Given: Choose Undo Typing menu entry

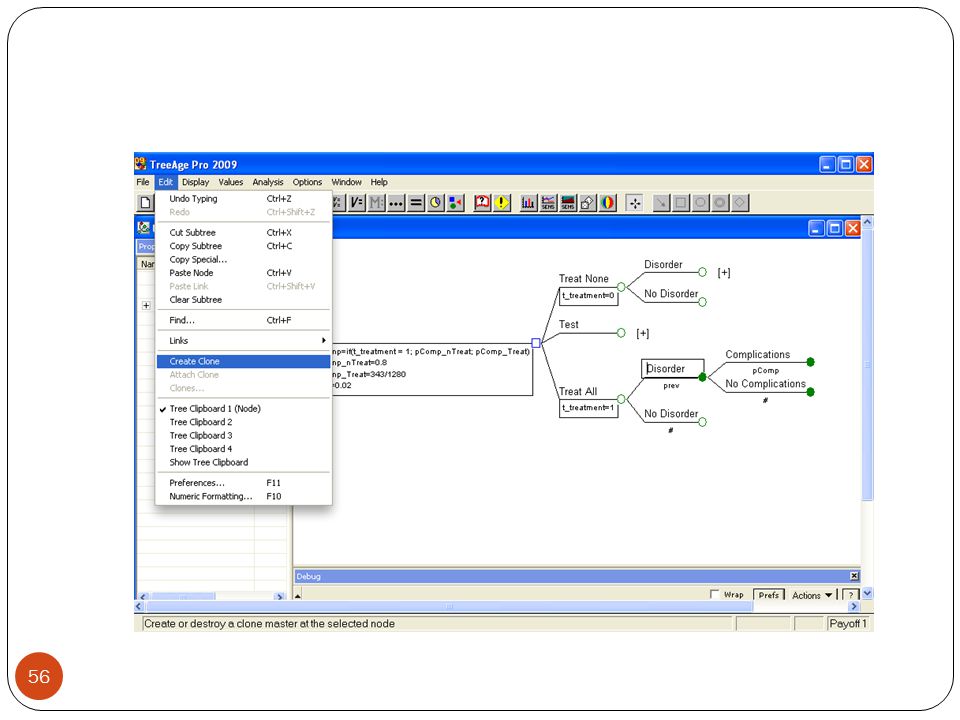Looking at the screenshot, I should coord(244,198).
